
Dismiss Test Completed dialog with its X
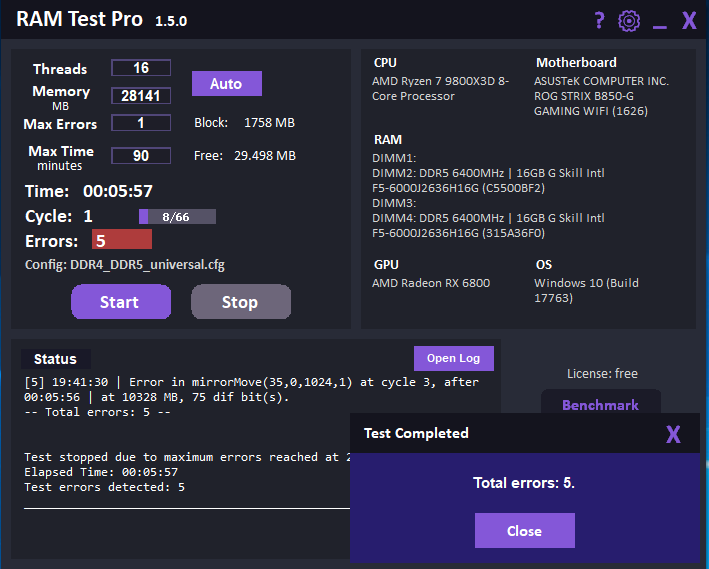pyautogui.click(x=673, y=434)
